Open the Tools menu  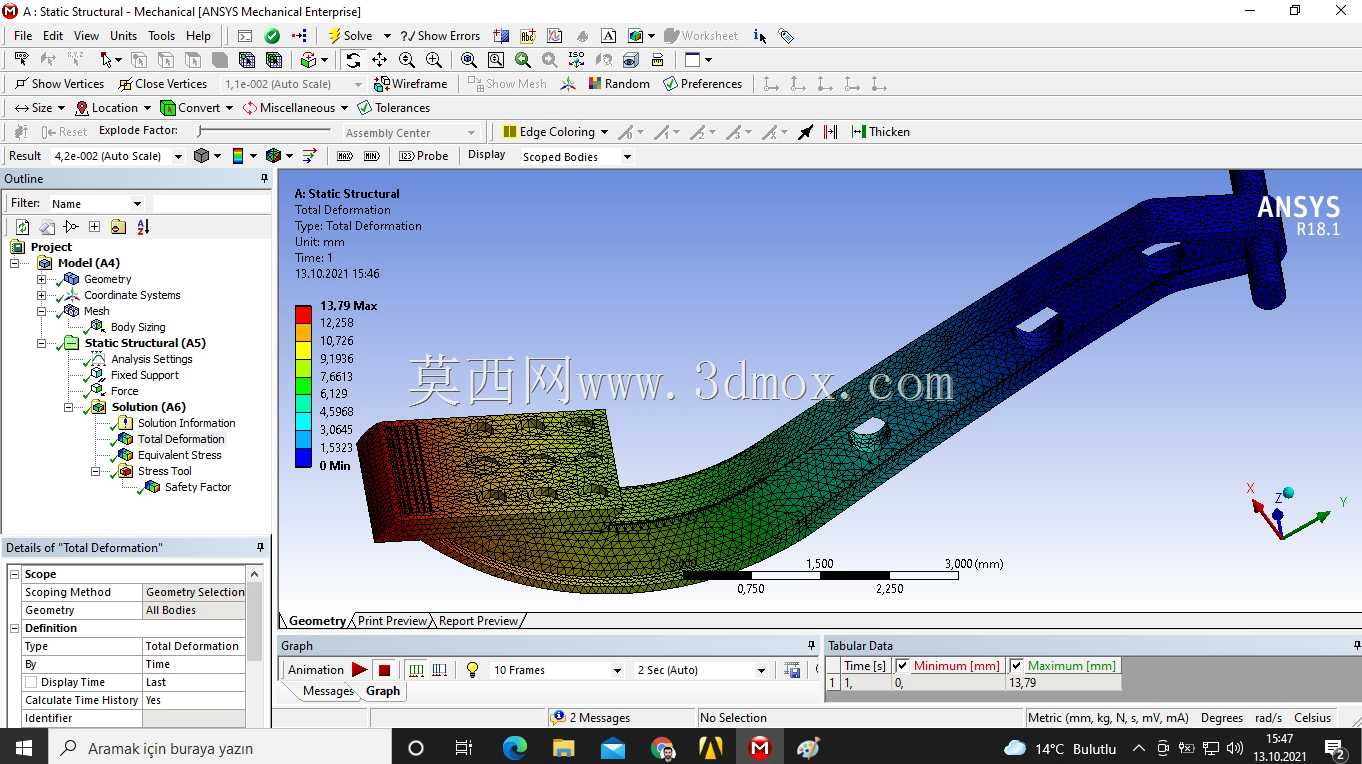pyautogui.click(x=162, y=36)
